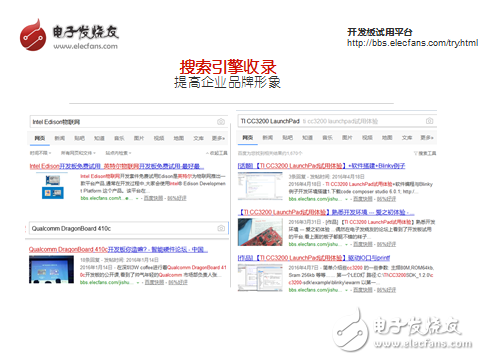
Task: Open Baidu snapshot link of Intel result
Action: (x=153, y=198)
